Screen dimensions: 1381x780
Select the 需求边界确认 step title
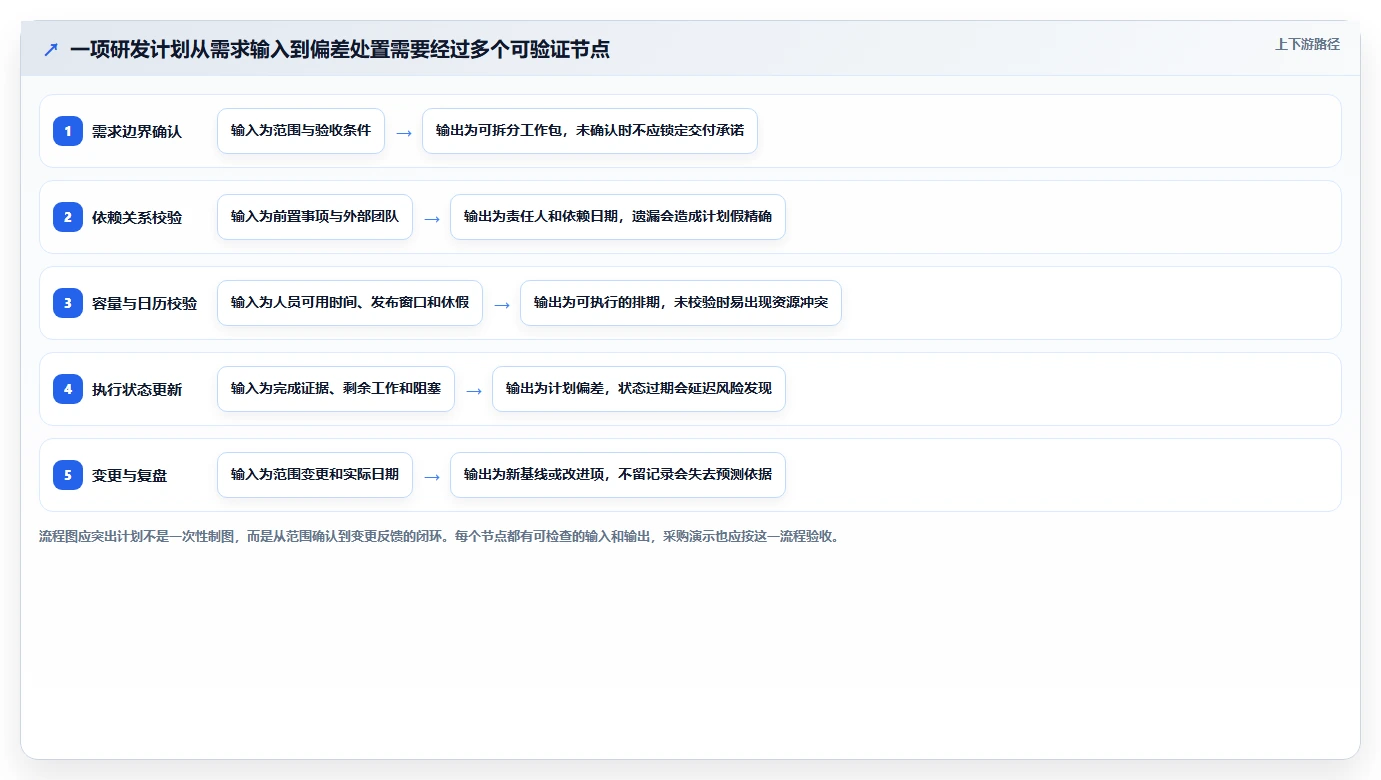tap(137, 131)
